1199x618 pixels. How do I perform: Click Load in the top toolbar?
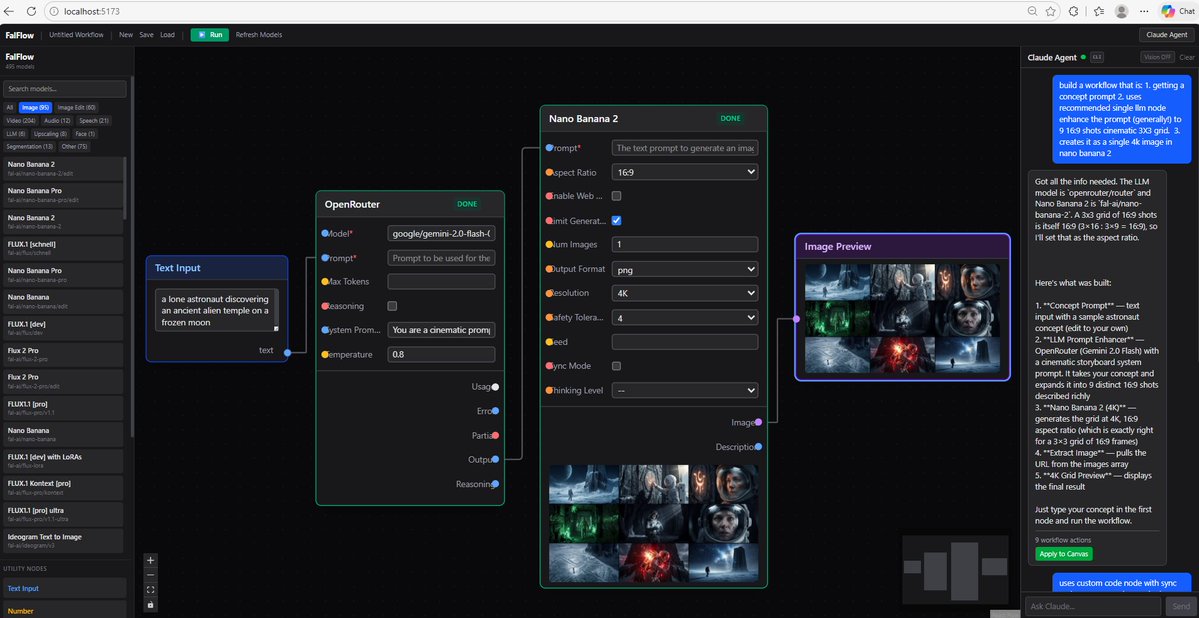tap(167, 34)
